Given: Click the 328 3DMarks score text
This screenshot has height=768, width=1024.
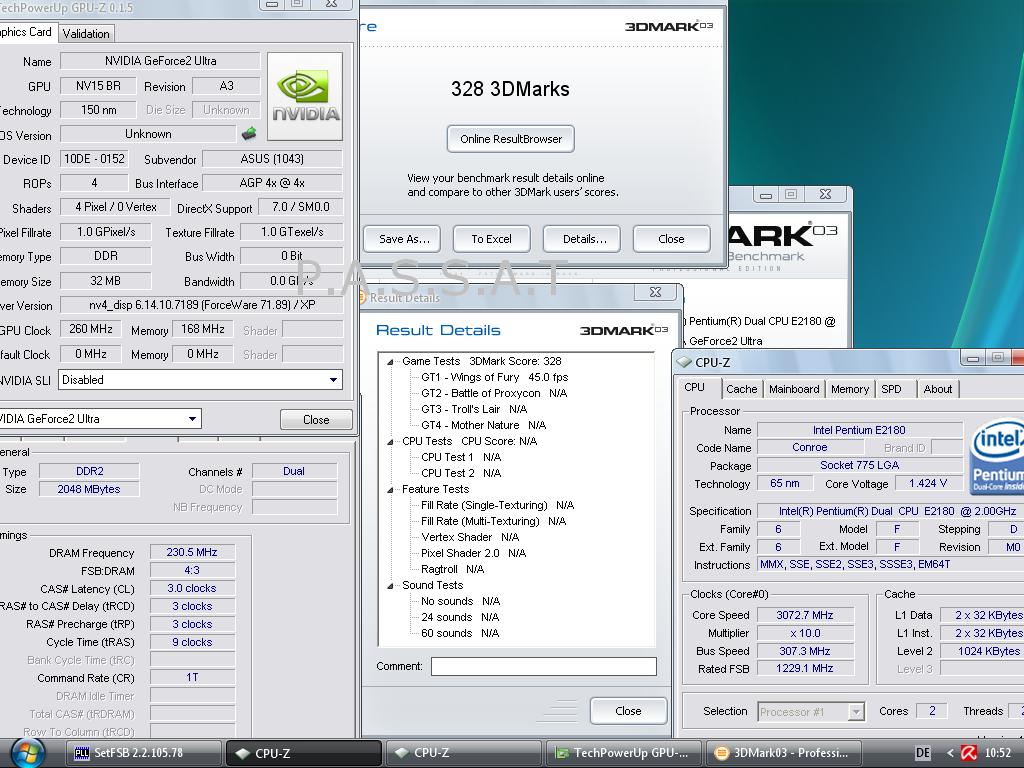Looking at the screenshot, I should pyautogui.click(x=510, y=89).
